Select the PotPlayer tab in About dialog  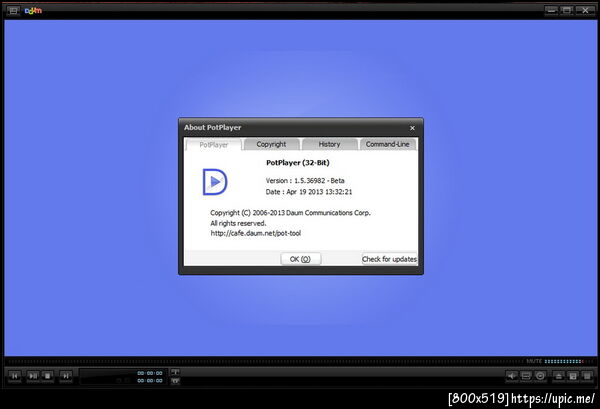214,145
